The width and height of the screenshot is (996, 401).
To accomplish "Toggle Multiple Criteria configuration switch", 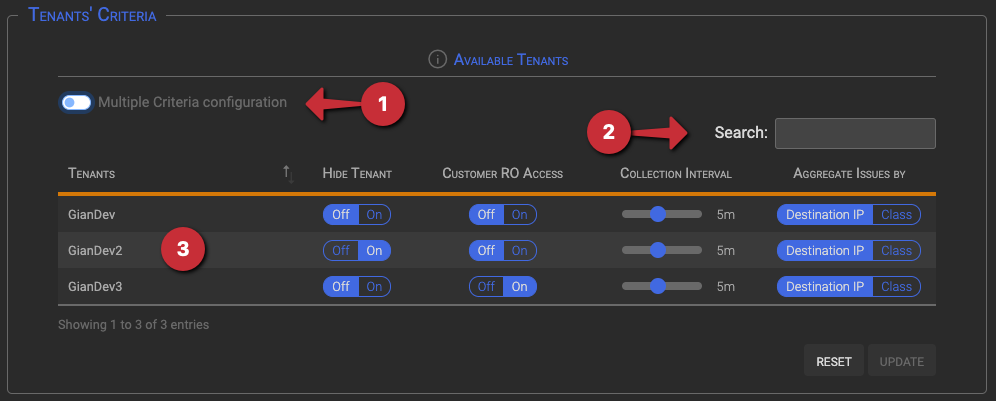I will [77, 102].
